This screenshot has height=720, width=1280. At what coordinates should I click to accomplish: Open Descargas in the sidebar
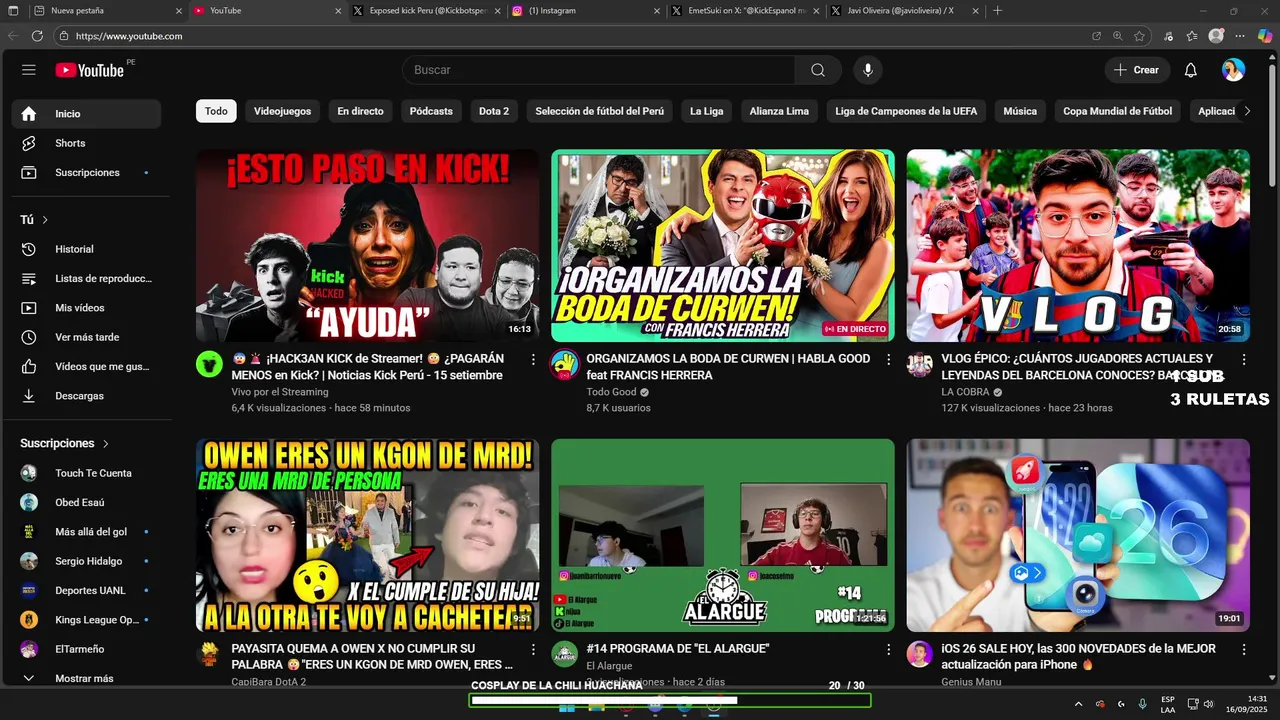coord(86,396)
